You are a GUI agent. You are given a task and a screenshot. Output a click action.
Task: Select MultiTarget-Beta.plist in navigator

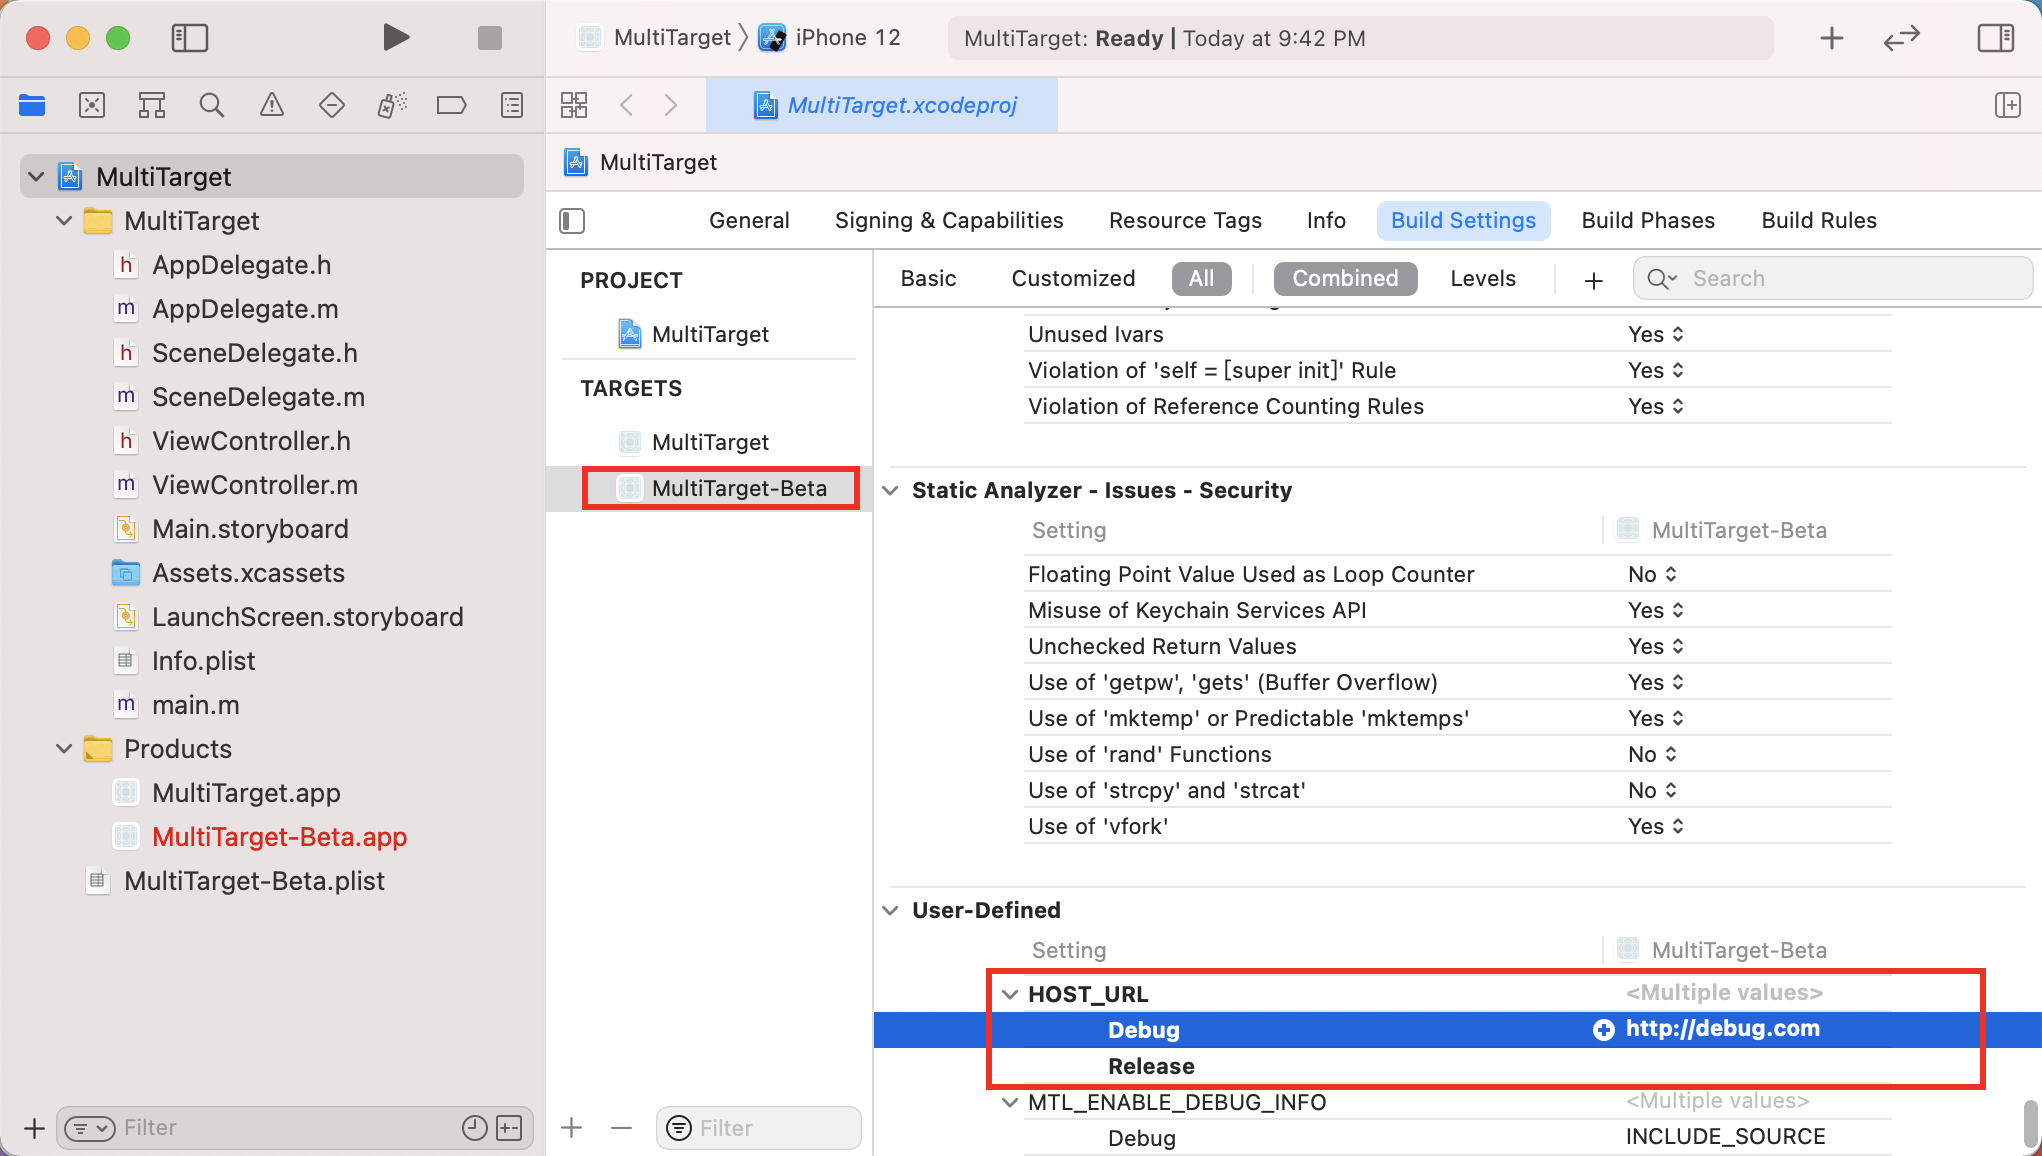(254, 881)
